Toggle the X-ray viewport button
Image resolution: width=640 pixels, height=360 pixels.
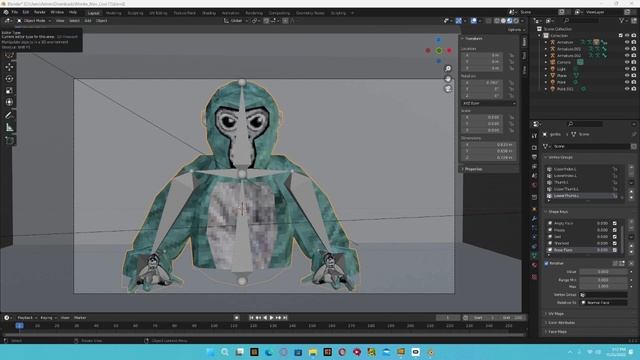(x=489, y=20)
